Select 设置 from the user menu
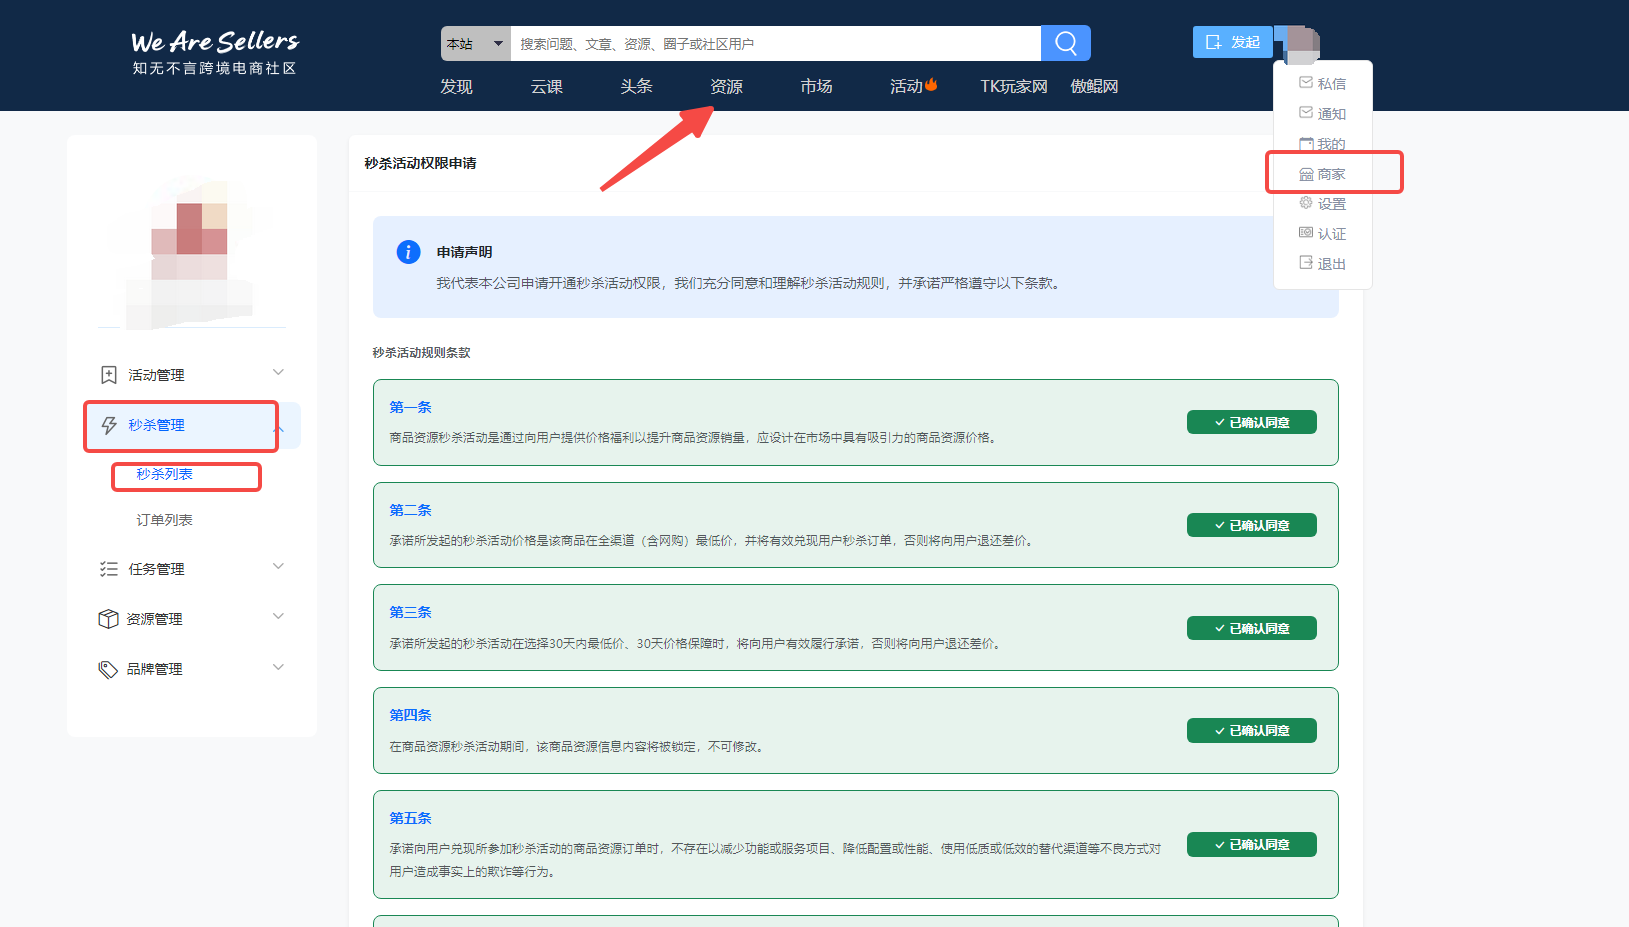Screen dimensions: 1629x927 [x=1331, y=204]
